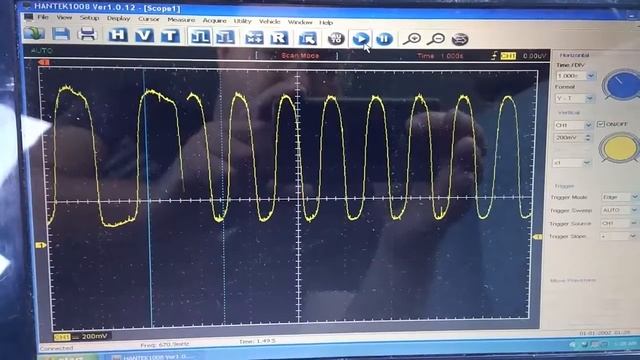Click the floppy disk save icon

(61, 34)
